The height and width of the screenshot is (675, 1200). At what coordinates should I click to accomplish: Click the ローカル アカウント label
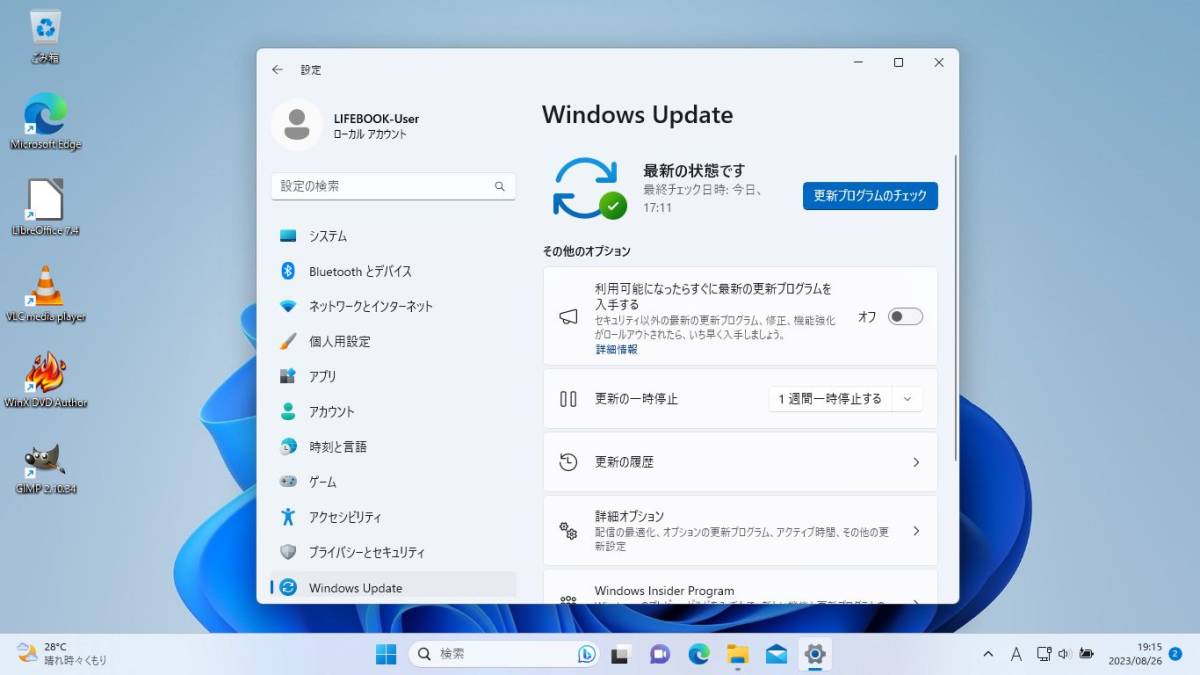(370, 134)
